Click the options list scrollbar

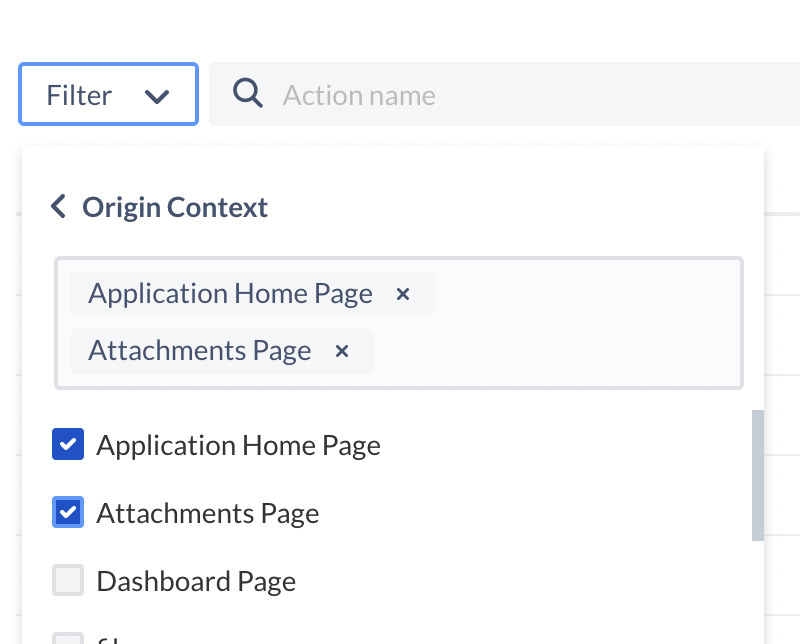pos(757,475)
